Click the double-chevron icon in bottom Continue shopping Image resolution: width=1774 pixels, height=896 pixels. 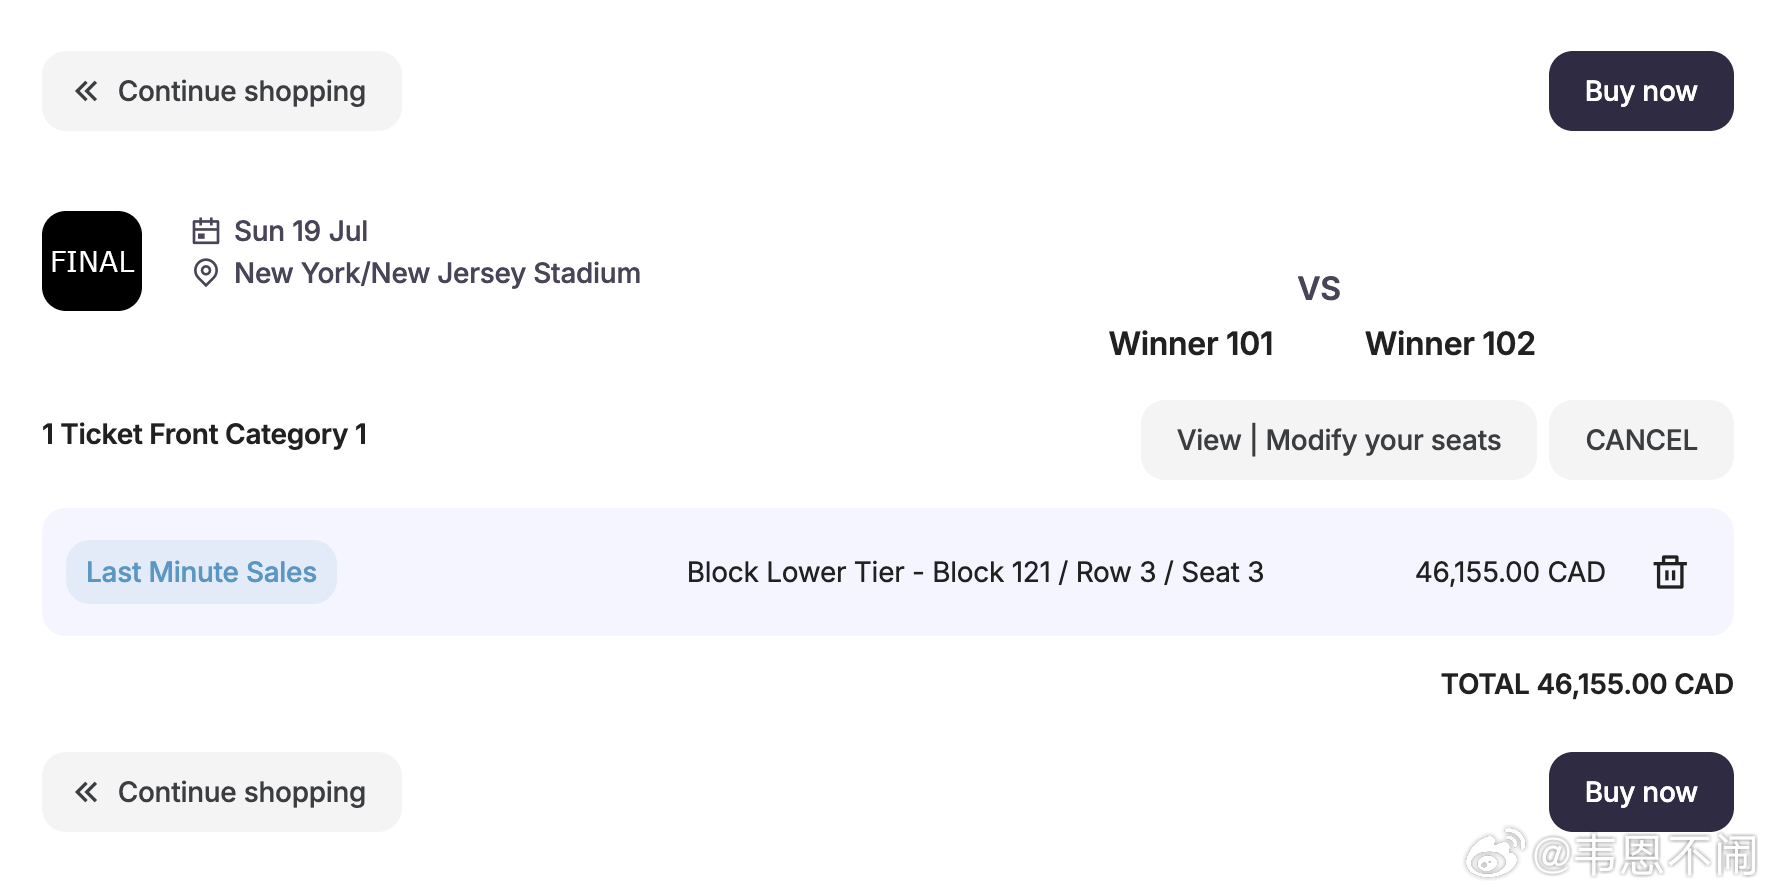(86, 792)
